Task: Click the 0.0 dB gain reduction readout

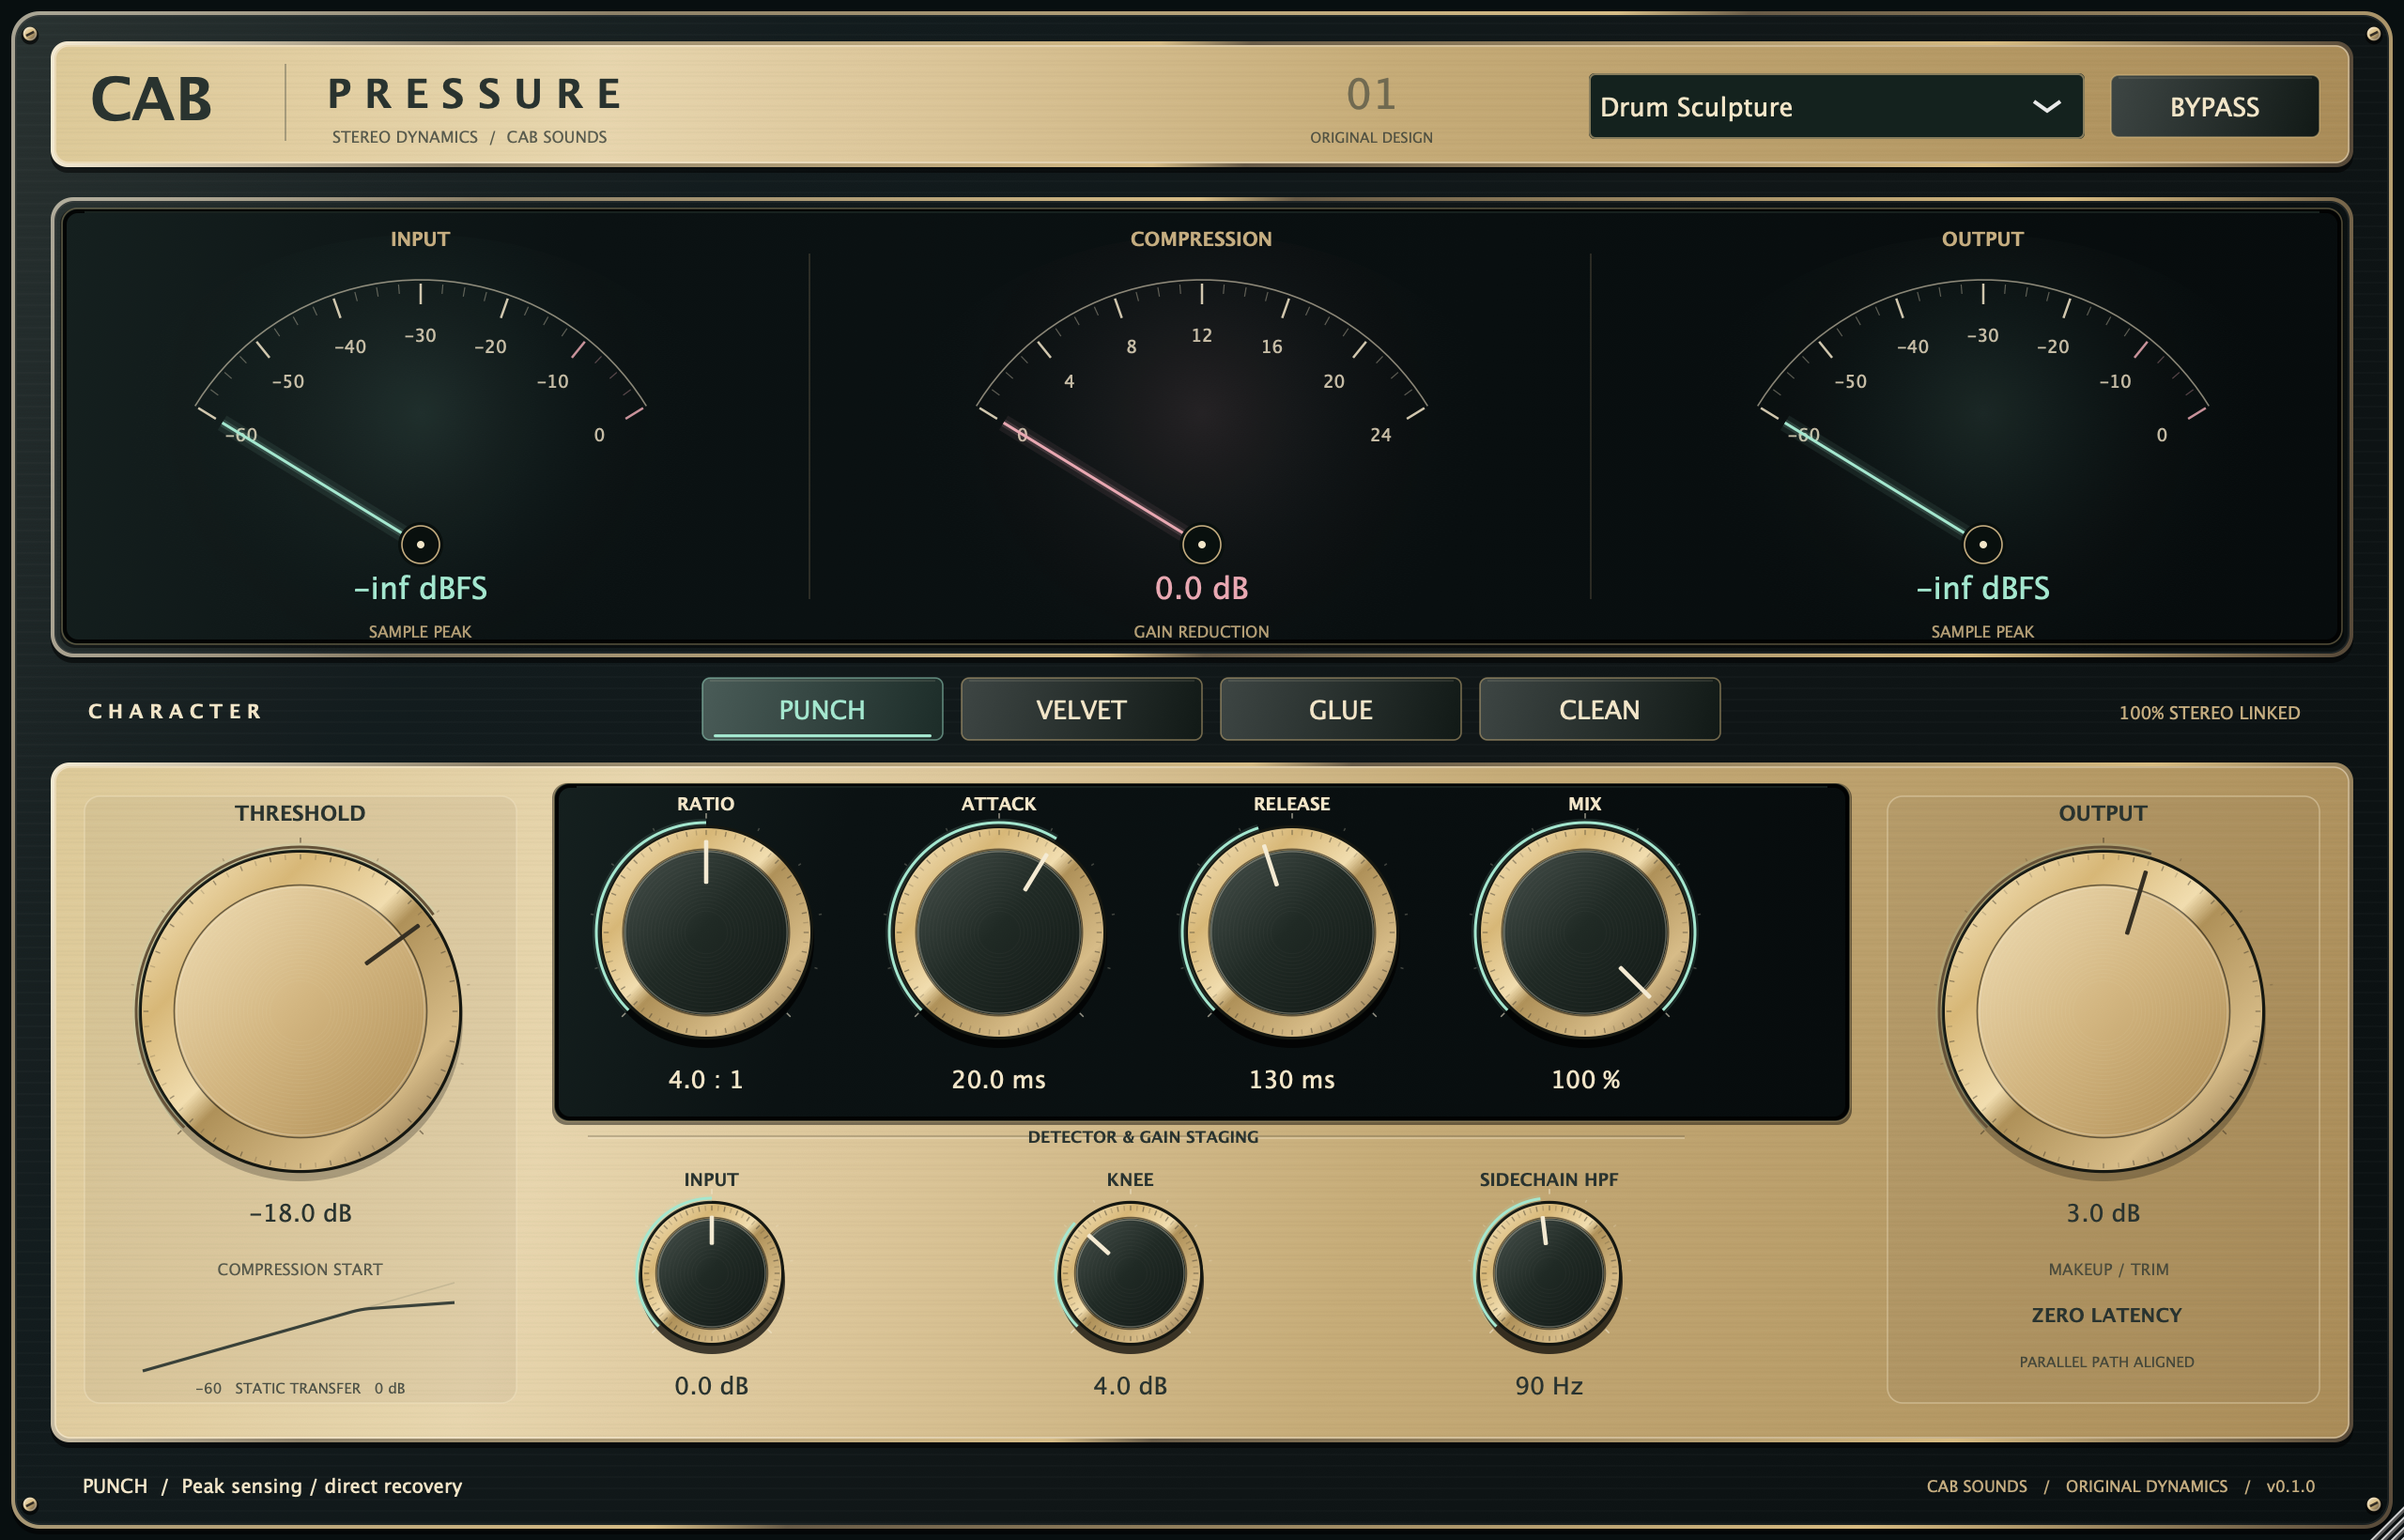Action: pyautogui.click(x=1201, y=588)
